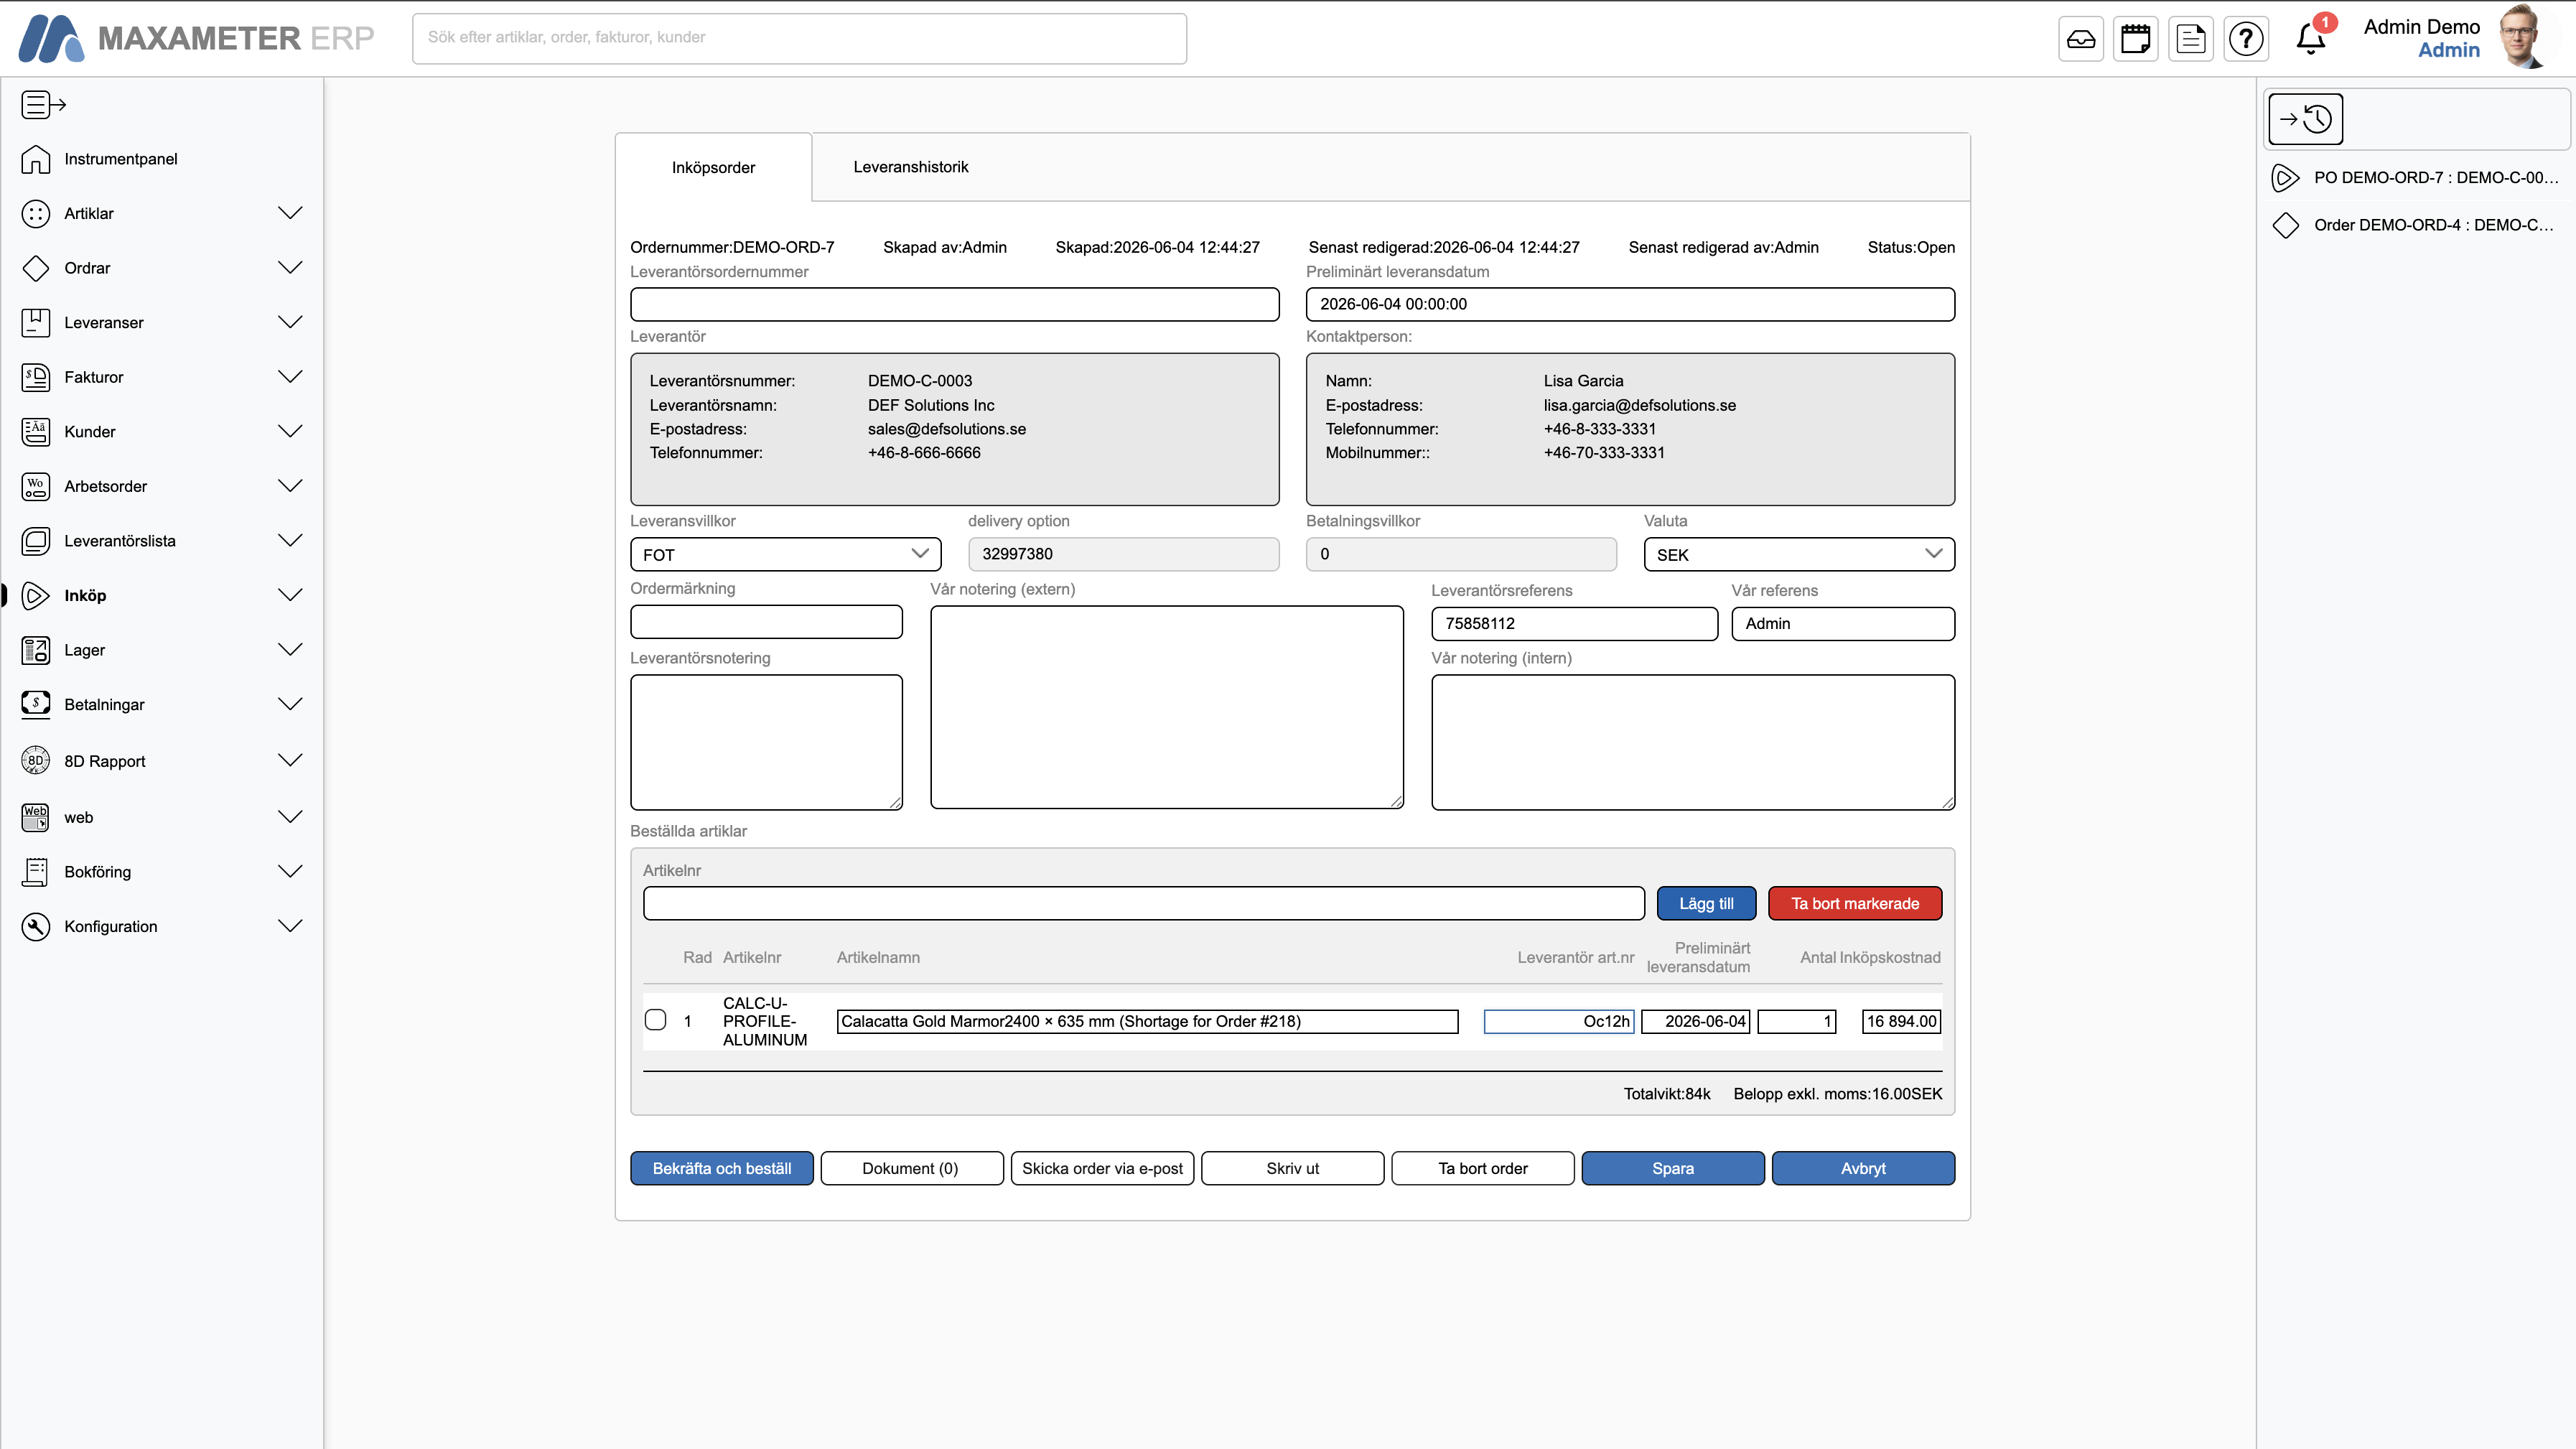Expand the Leveranser submenu chevron
2576x1449 pixels.
tap(290, 322)
